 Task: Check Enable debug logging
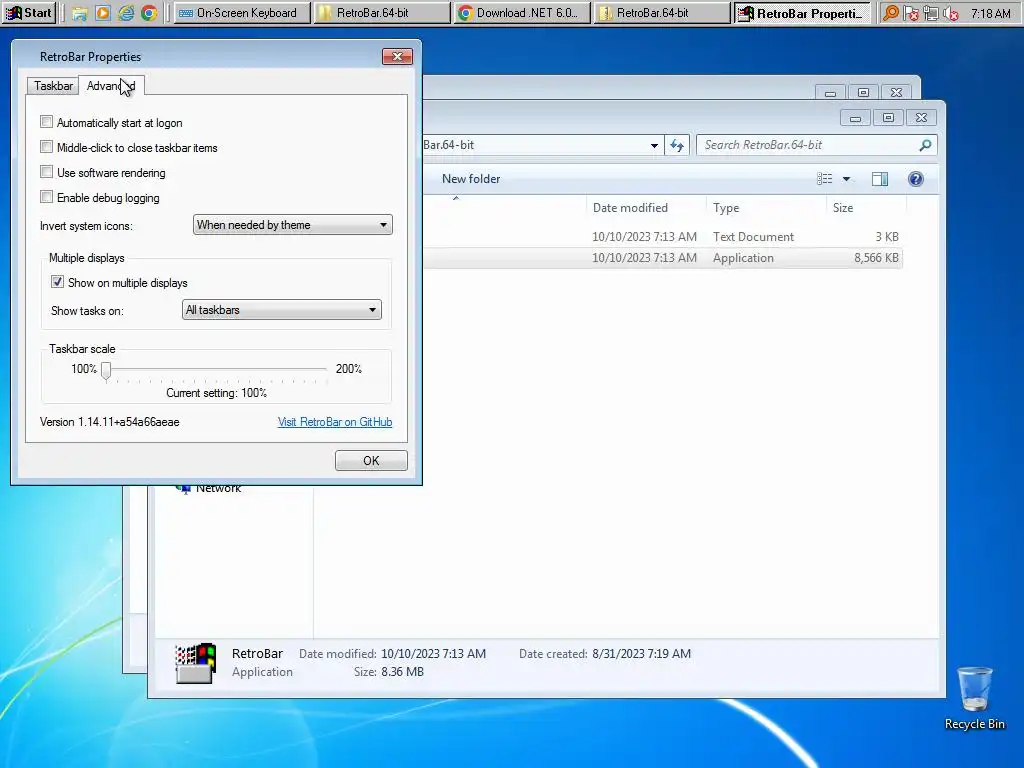coord(46,197)
